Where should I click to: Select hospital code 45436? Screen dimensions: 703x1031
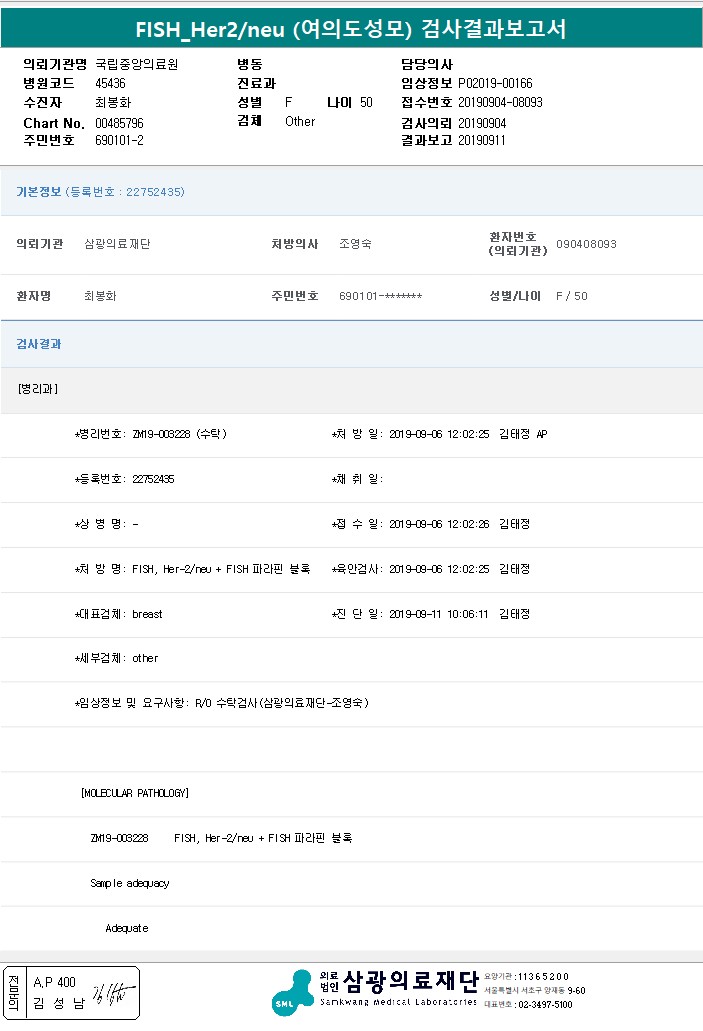click(x=110, y=84)
